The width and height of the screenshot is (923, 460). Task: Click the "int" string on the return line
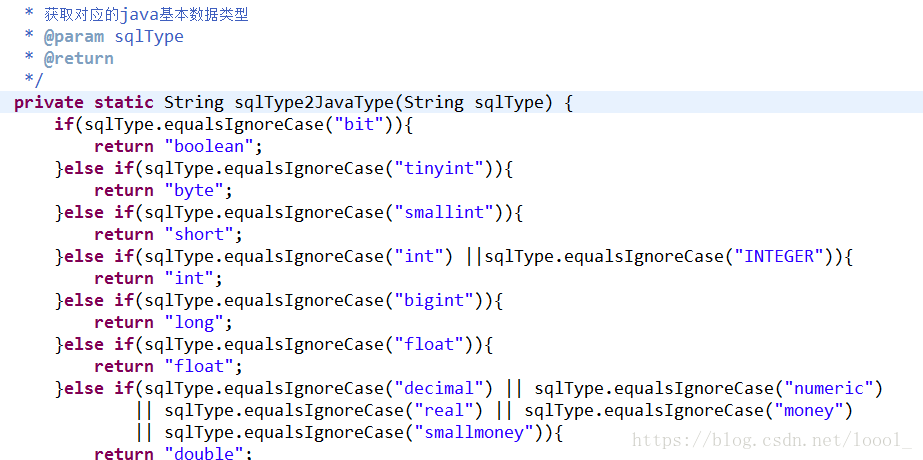click(190, 278)
